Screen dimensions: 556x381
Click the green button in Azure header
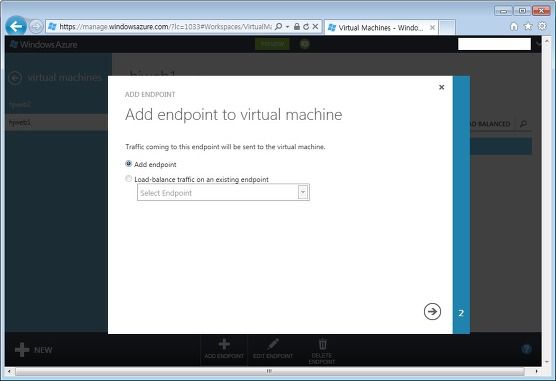272,44
